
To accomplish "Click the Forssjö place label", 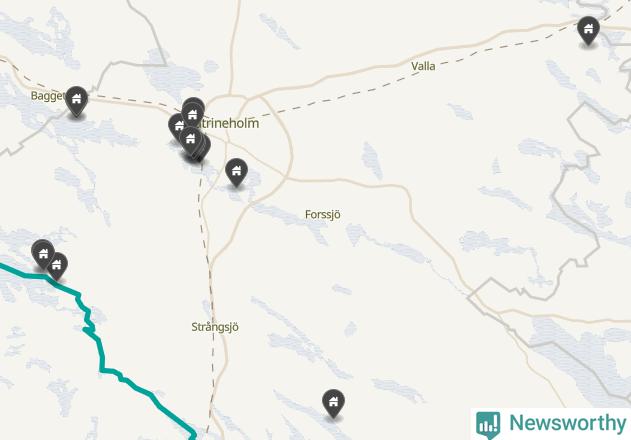I will 323,215.
